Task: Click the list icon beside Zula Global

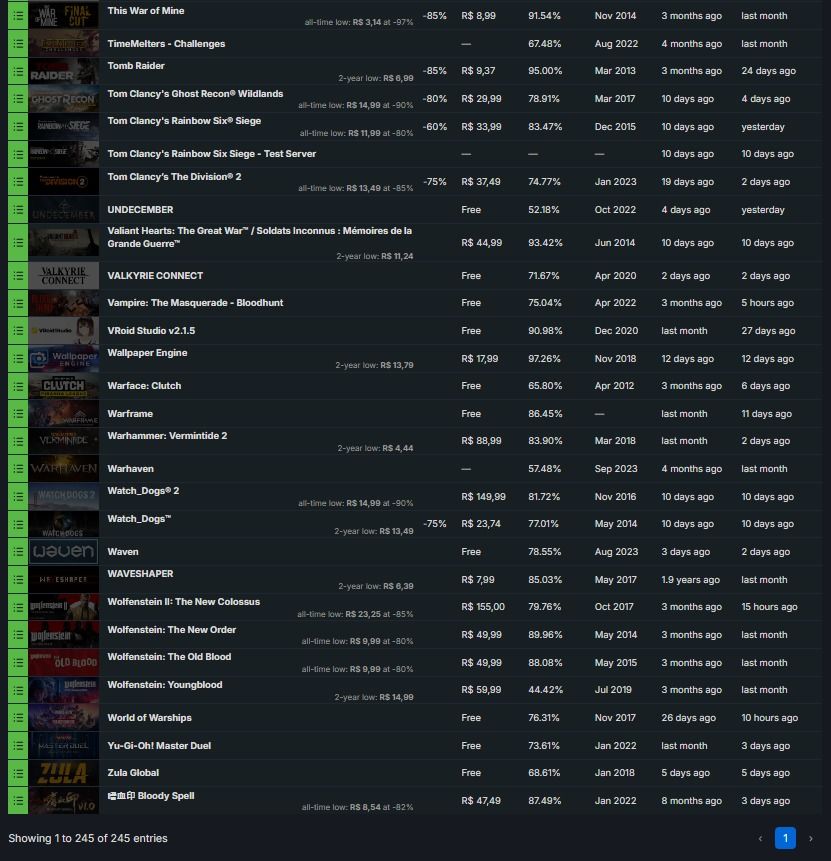Action: [18, 773]
